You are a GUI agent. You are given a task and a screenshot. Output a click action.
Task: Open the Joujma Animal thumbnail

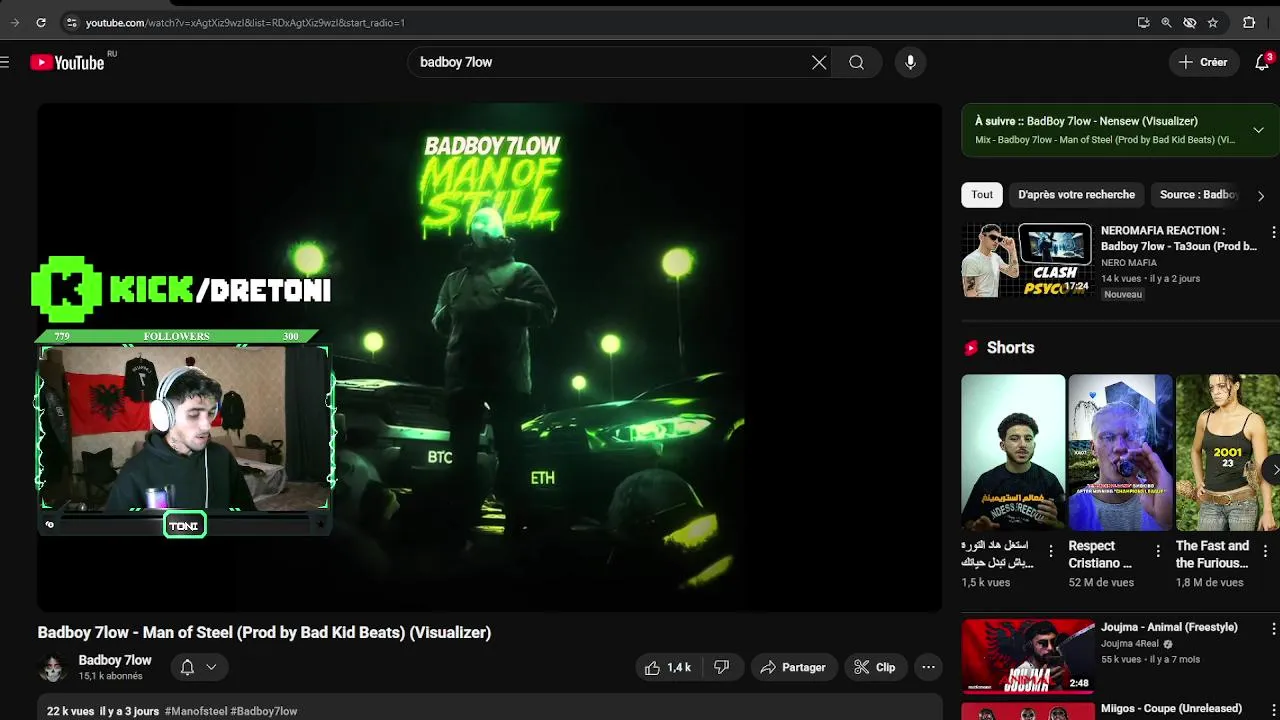click(1028, 656)
